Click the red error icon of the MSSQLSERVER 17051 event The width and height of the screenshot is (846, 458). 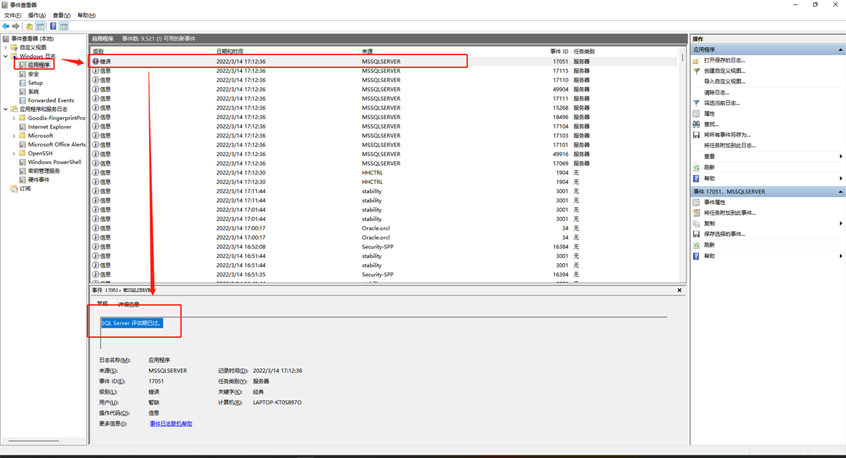[96, 61]
